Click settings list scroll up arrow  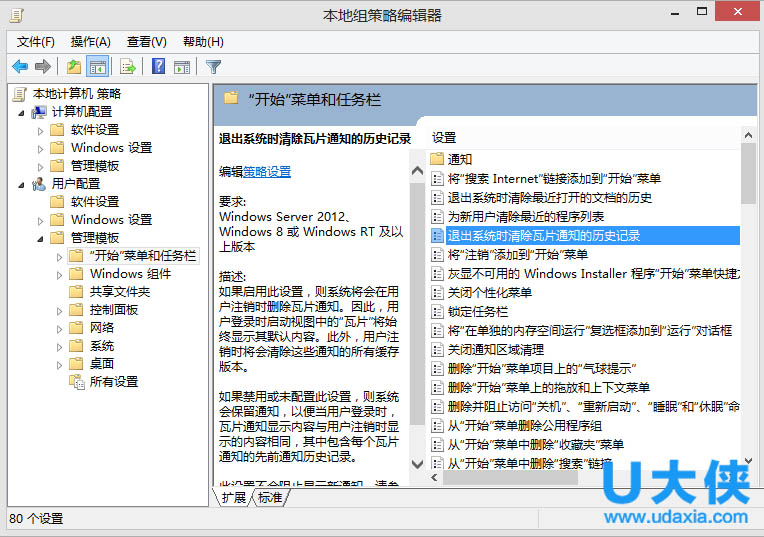pyautogui.click(x=748, y=135)
